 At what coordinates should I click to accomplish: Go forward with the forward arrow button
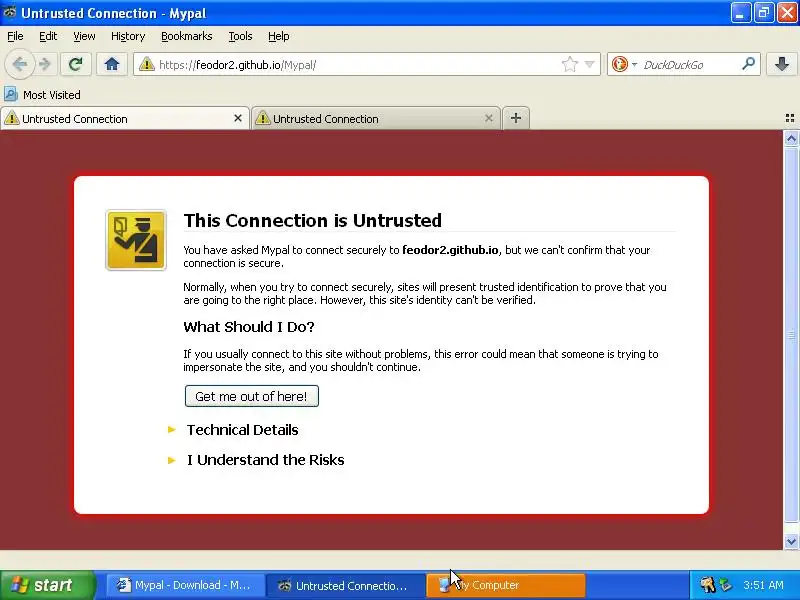coord(45,64)
